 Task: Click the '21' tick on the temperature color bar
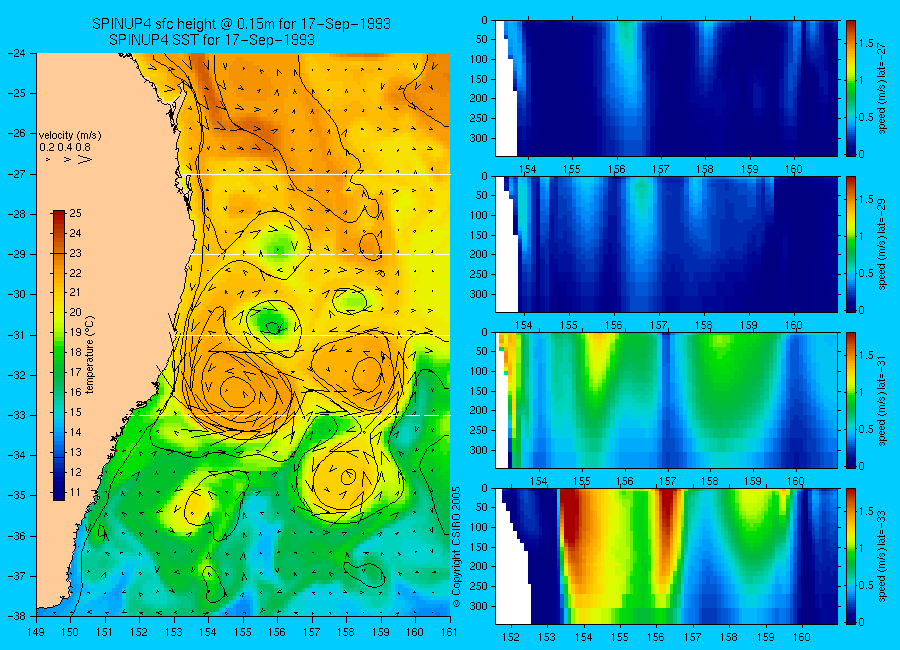click(x=75, y=292)
